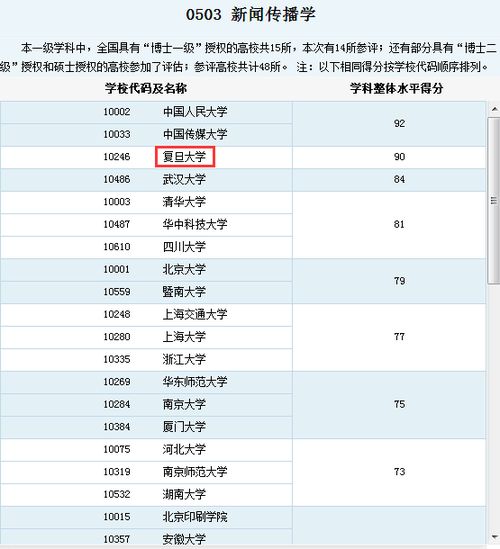This screenshot has width=500, height=549.
Task: Click school code 10003
Action: 117,202
